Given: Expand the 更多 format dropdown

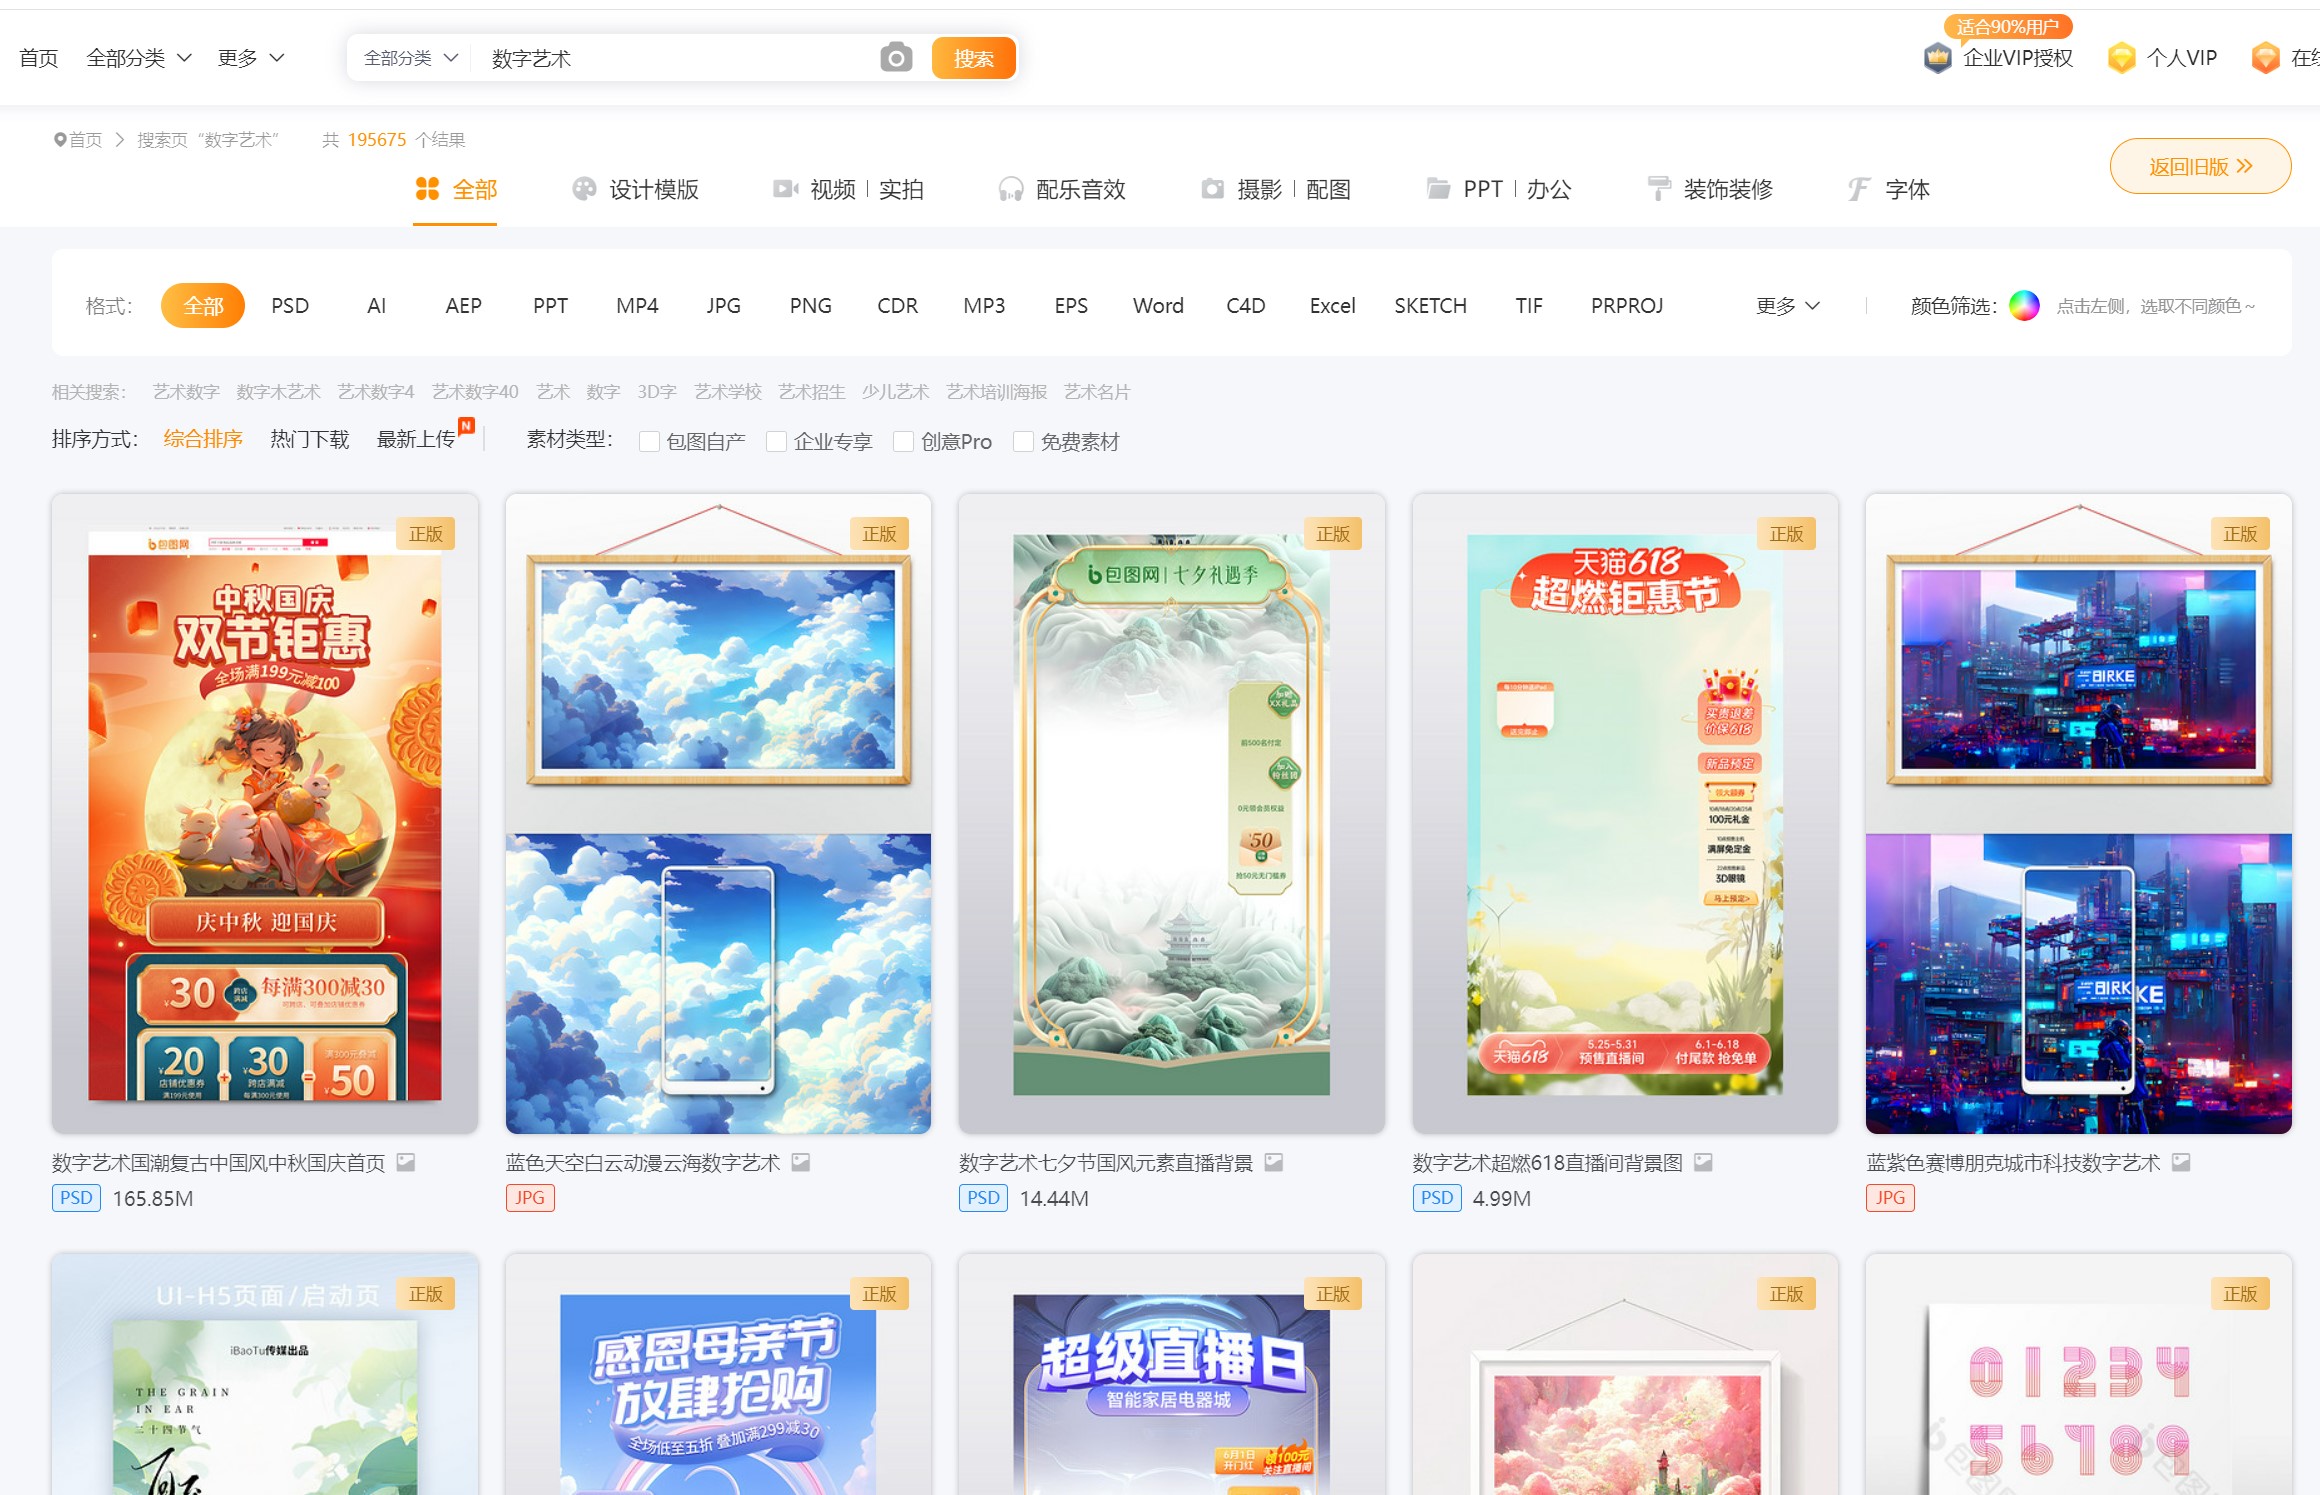Looking at the screenshot, I should pyautogui.click(x=1788, y=305).
